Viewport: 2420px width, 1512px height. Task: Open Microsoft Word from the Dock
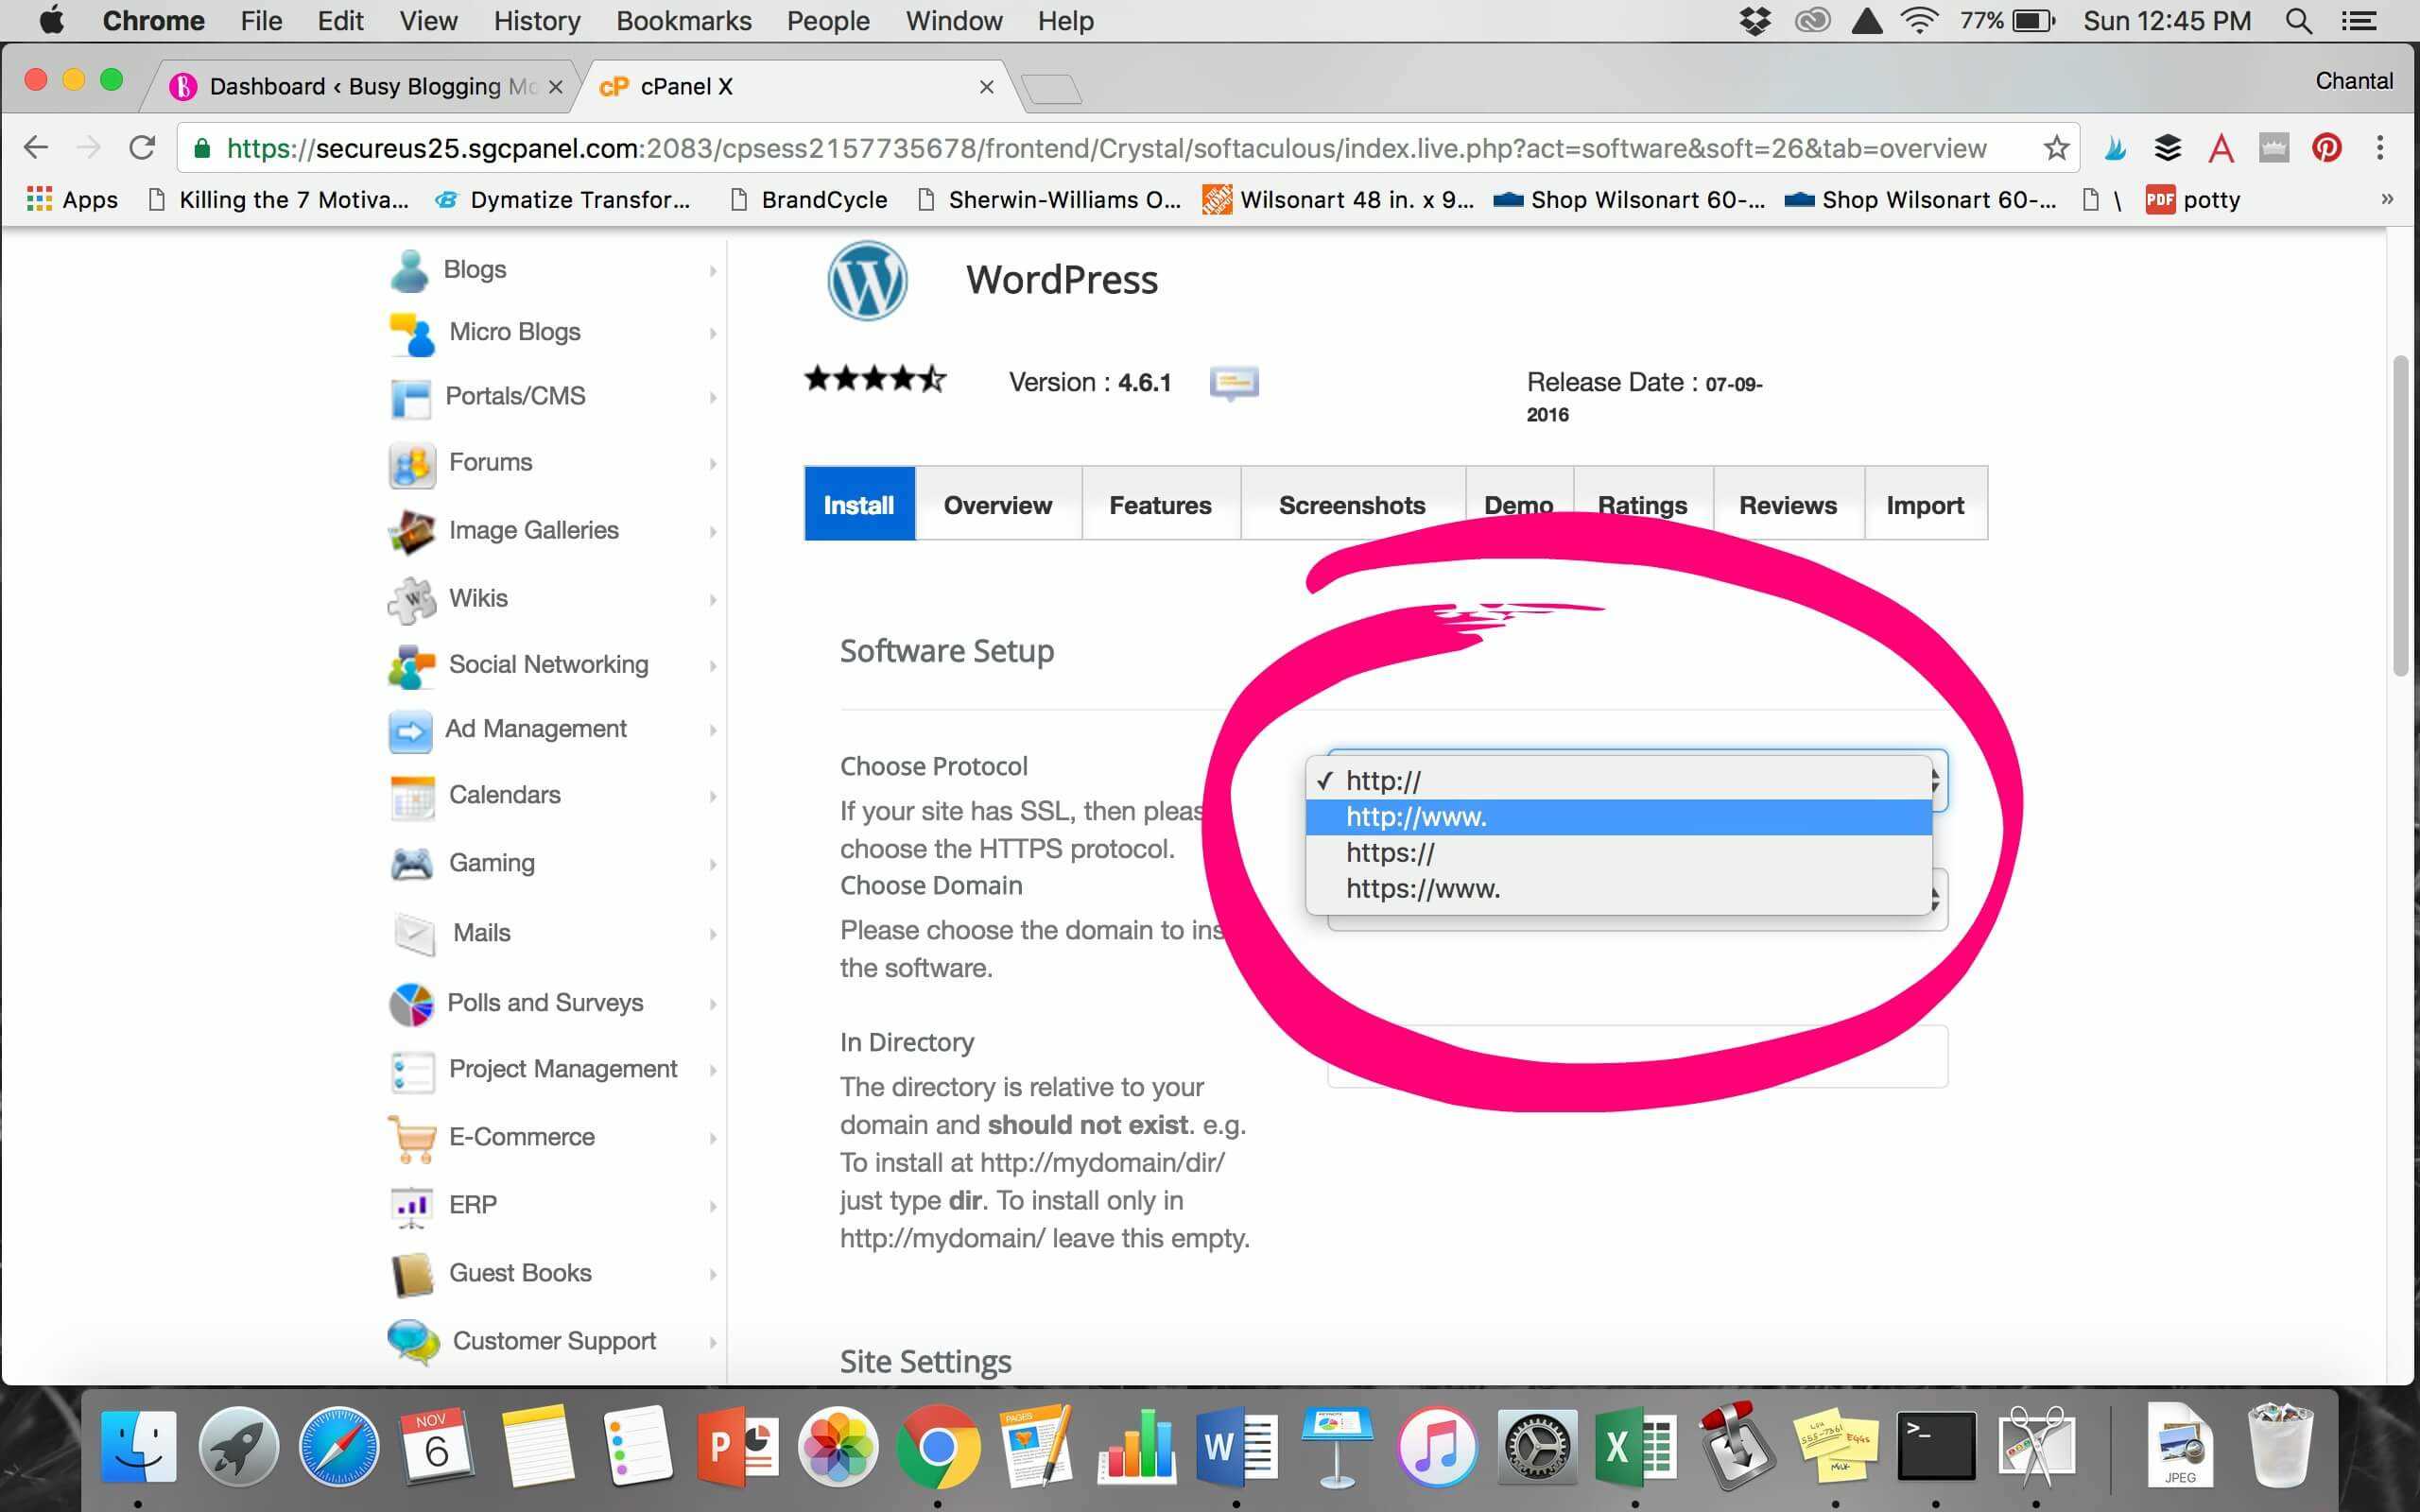point(1237,1446)
